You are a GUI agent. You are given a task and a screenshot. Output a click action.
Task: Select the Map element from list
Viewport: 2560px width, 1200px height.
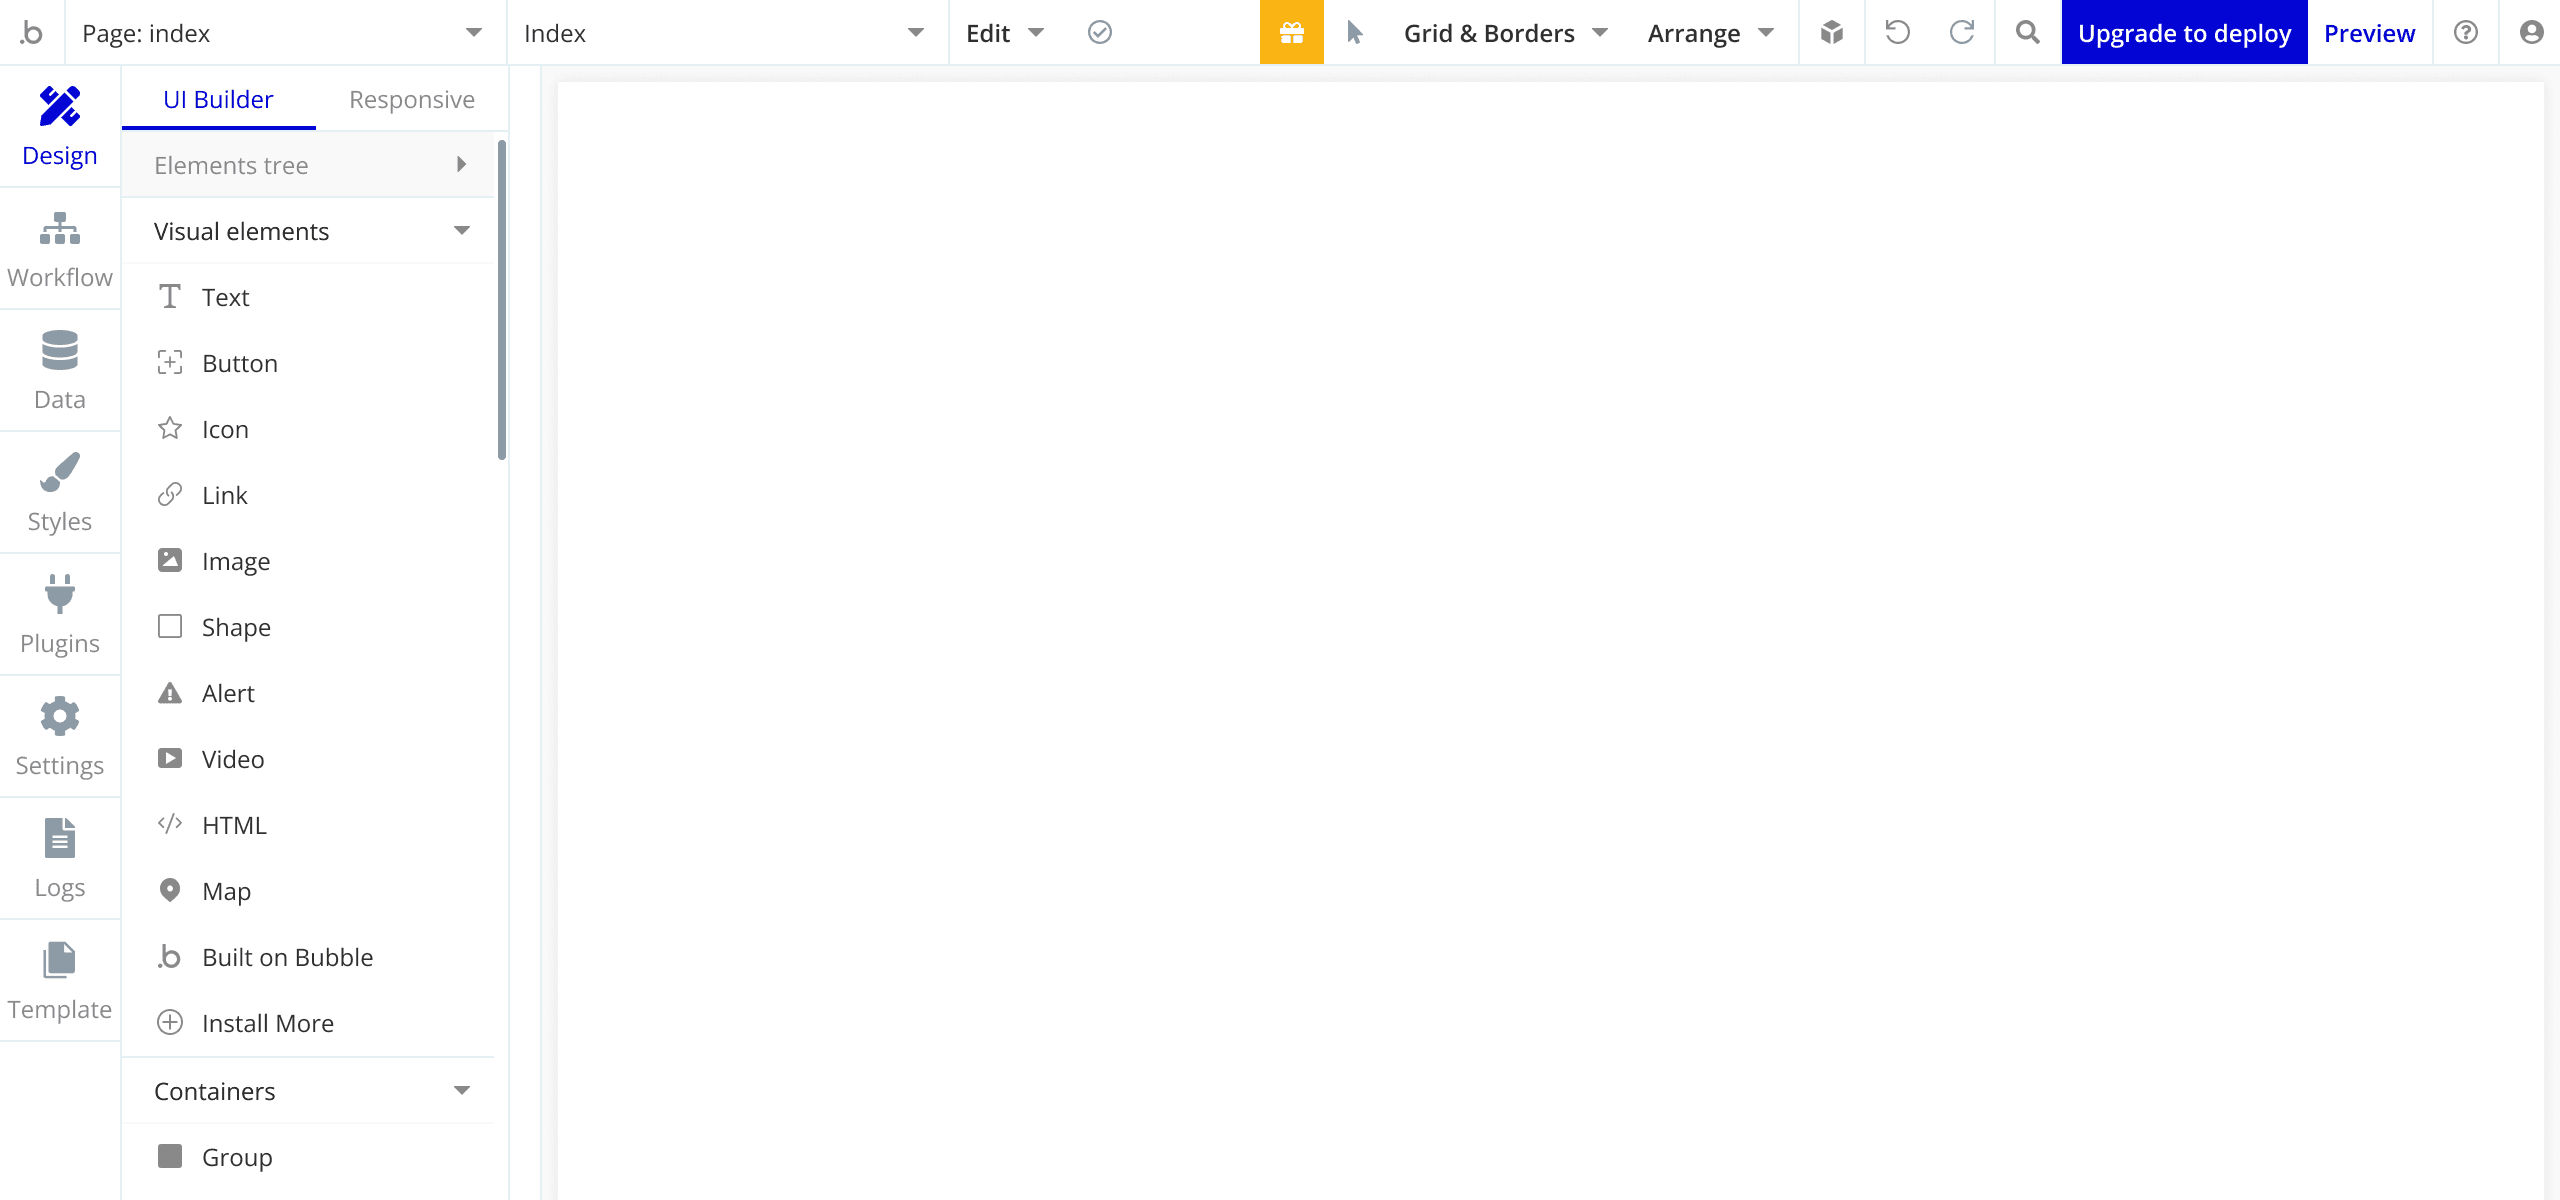click(225, 890)
